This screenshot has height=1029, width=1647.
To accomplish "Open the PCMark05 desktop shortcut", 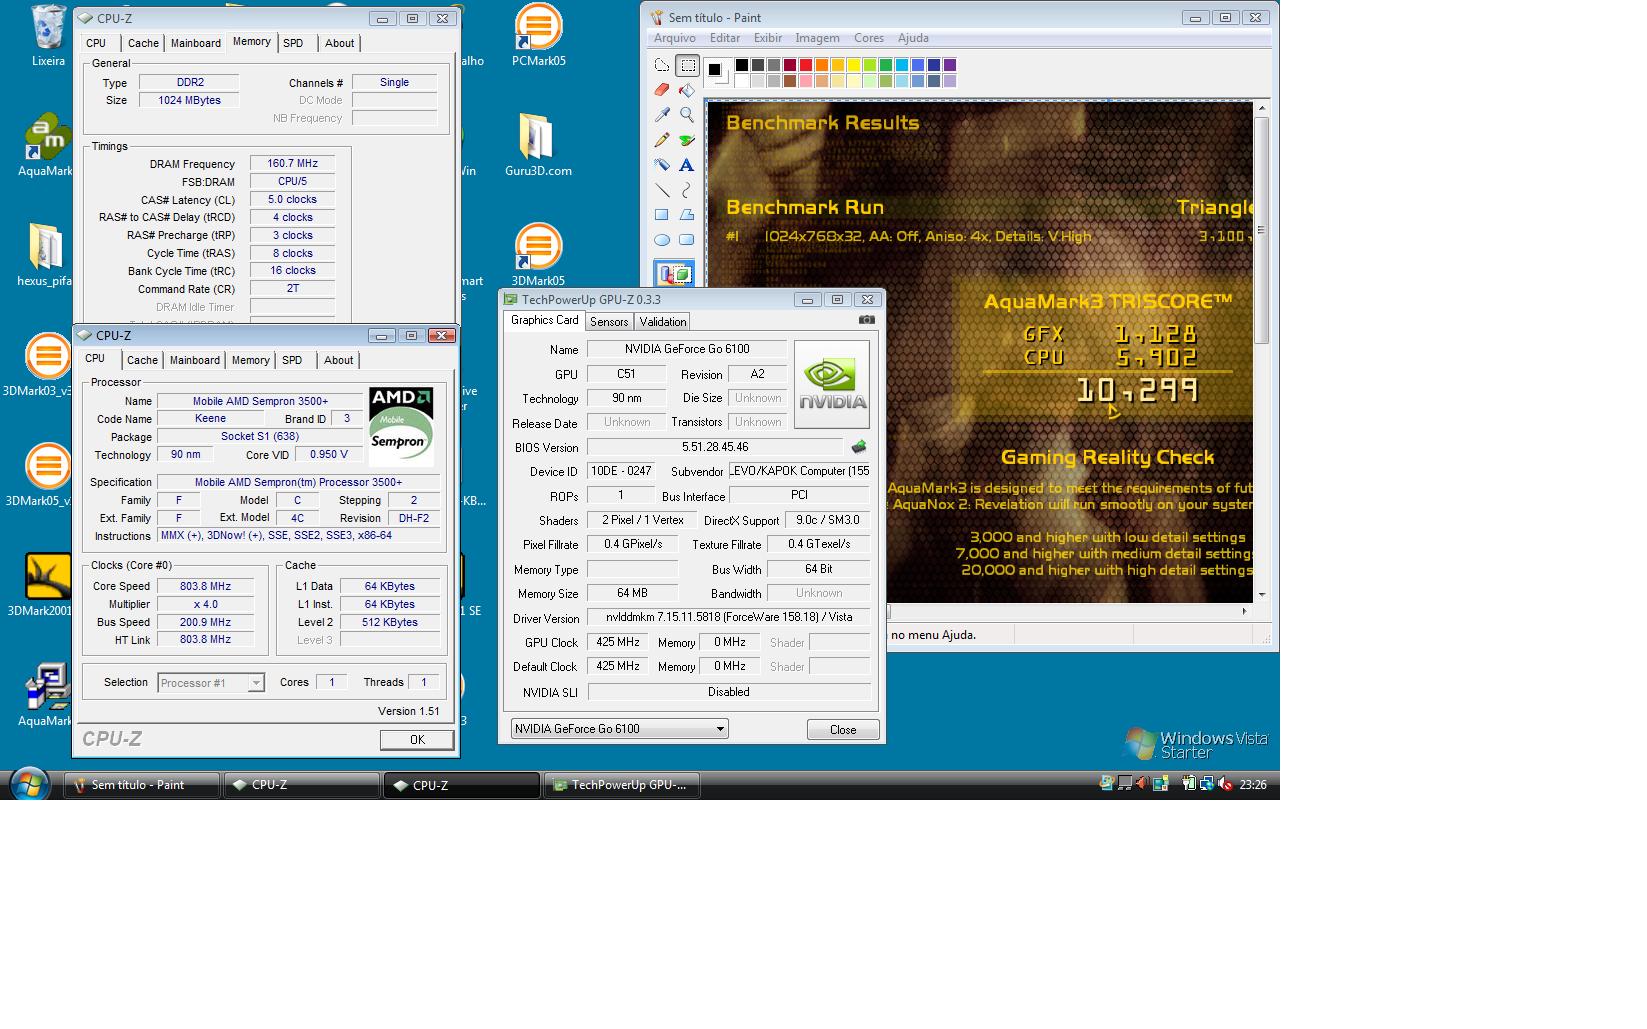I will (538, 35).
